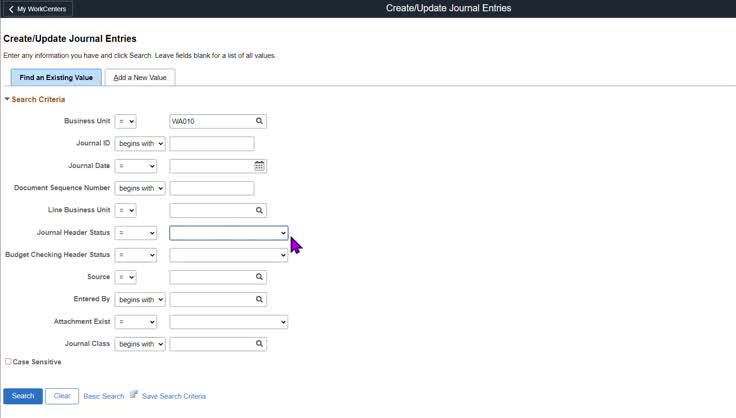Focus the Document Sequence Number field
Screen dimensions: 736x418
(x=212, y=188)
